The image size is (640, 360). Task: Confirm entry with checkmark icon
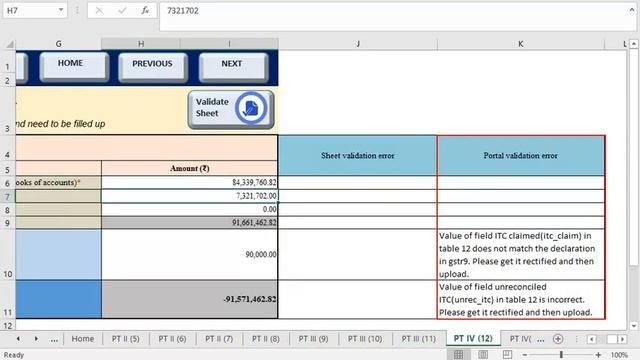coord(122,11)
